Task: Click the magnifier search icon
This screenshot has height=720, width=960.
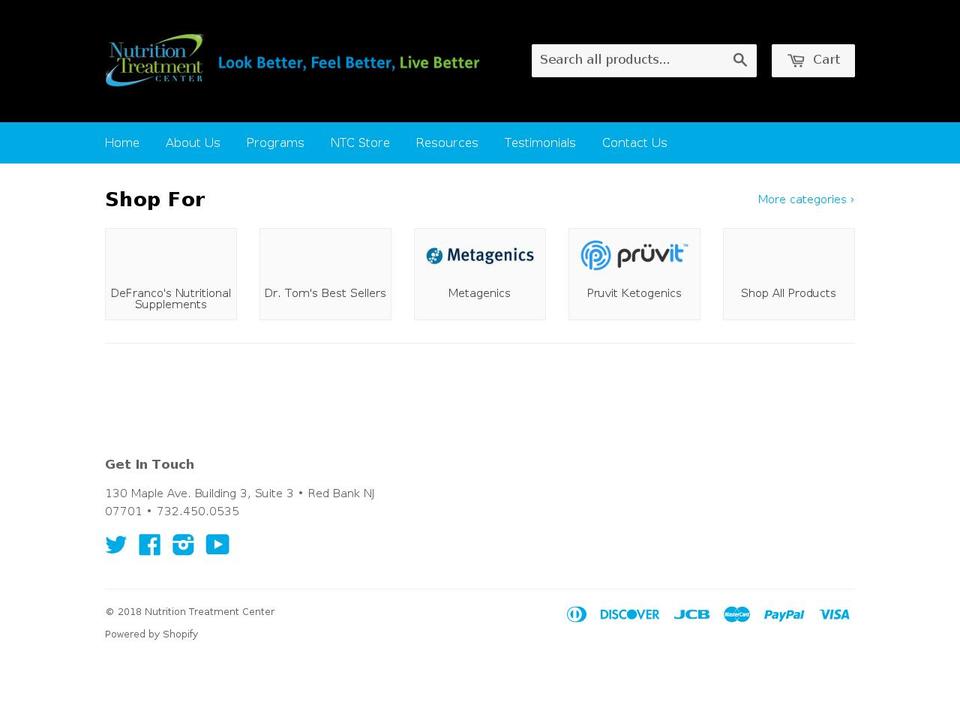Action: pyautogui.click(x=740, y=60)
